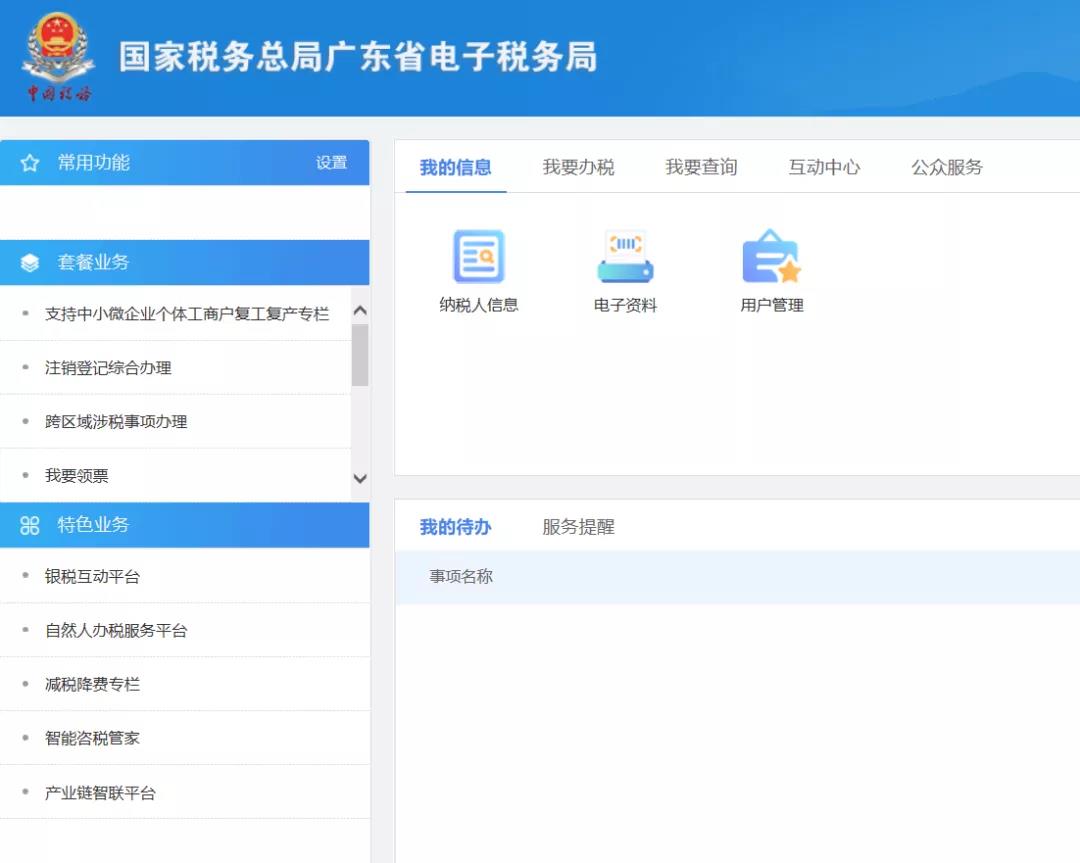Open 智能咨税管家

coord(92,738)
